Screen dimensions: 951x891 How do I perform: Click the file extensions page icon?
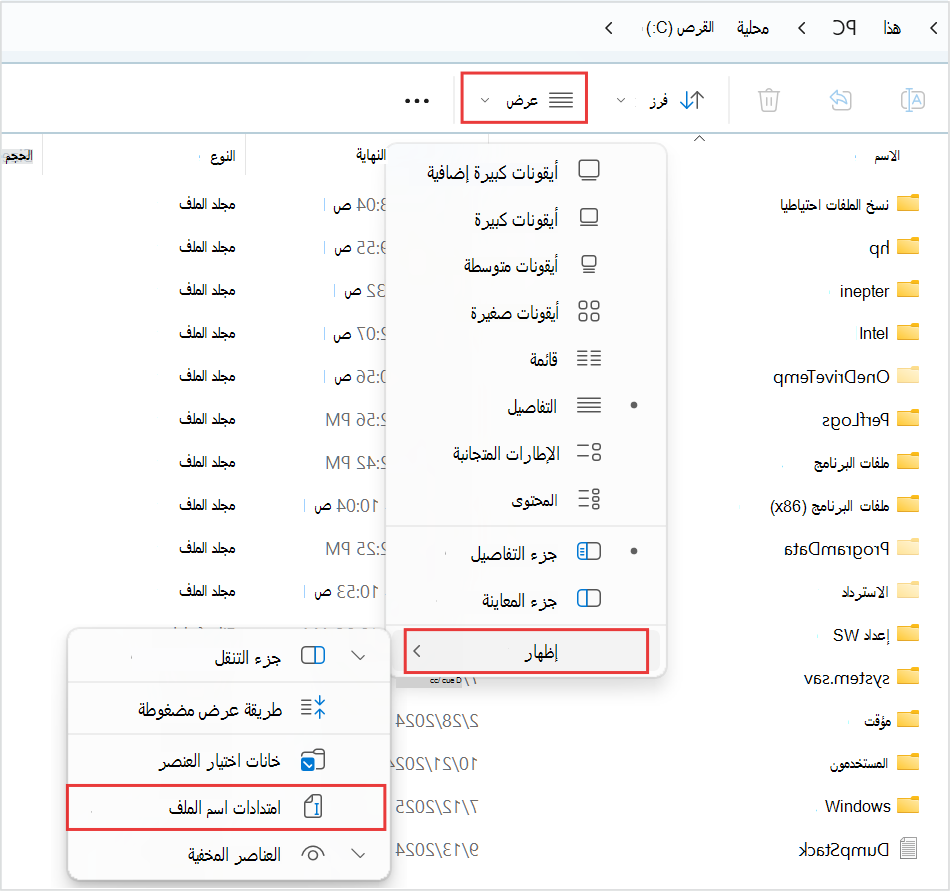(x=313, y=807)
